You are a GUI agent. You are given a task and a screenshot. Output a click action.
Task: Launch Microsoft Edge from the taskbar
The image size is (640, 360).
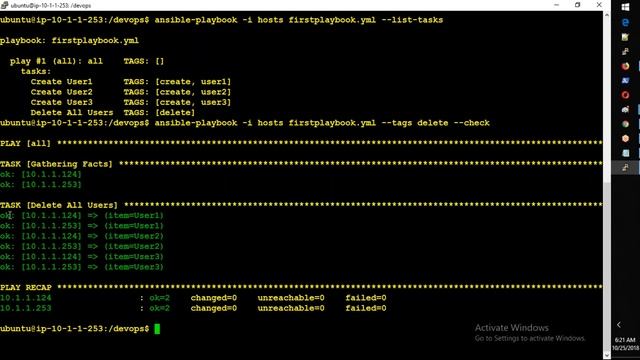pyautogui.click(x=625, y=23)
